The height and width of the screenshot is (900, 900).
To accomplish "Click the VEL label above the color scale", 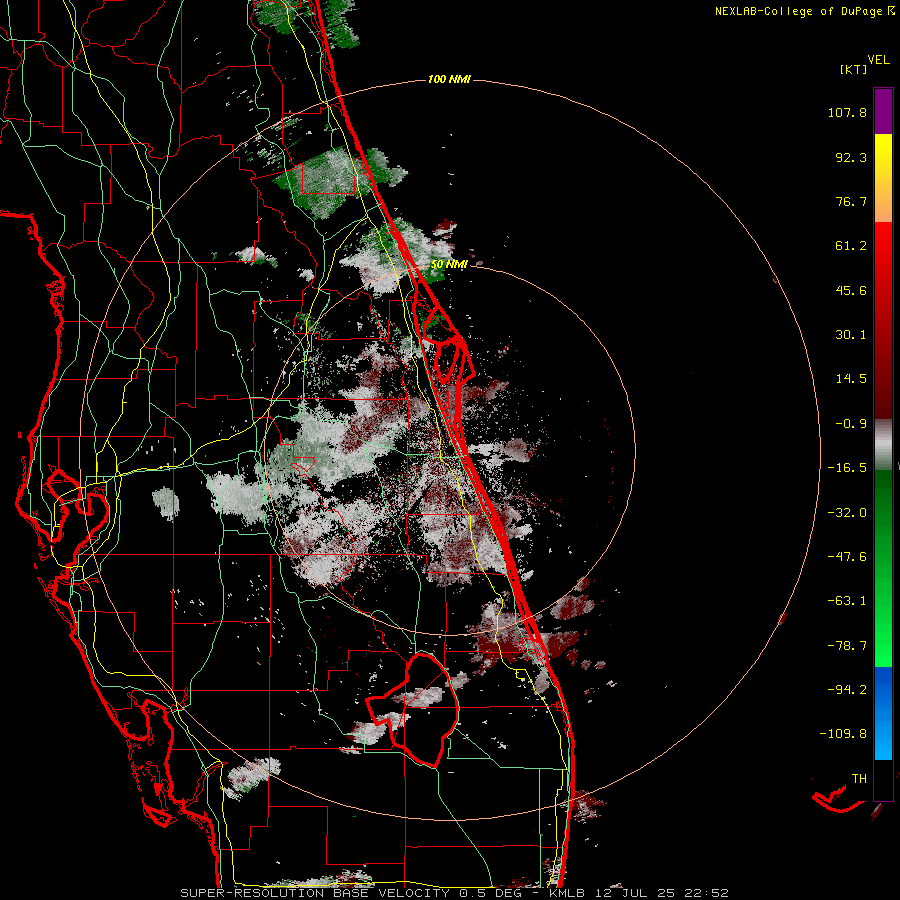I will pos(878,60).
